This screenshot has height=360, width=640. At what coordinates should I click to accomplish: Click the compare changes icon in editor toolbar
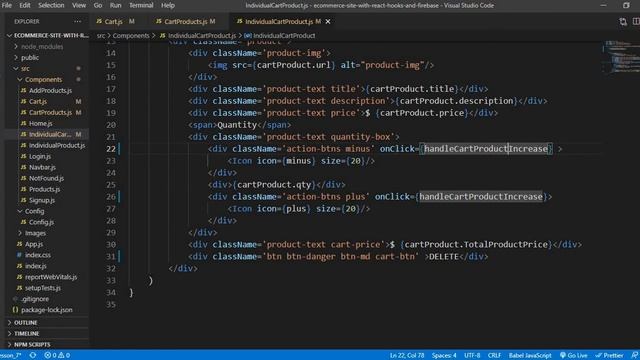[623, 21]
